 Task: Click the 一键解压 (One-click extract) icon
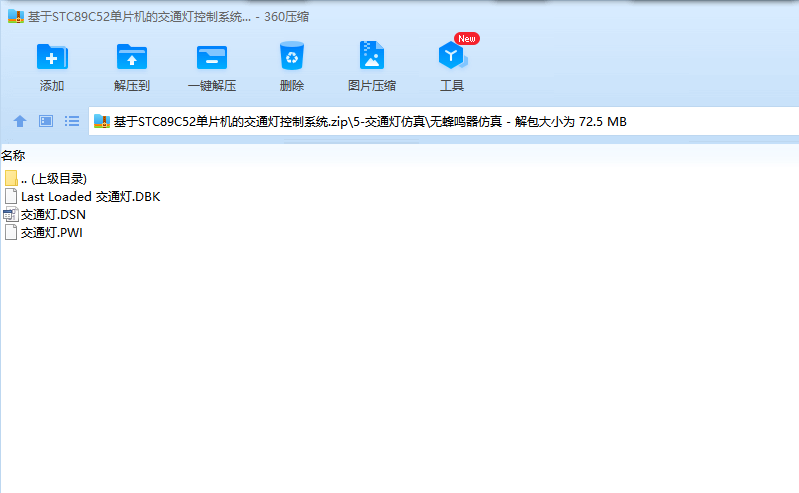211,57
